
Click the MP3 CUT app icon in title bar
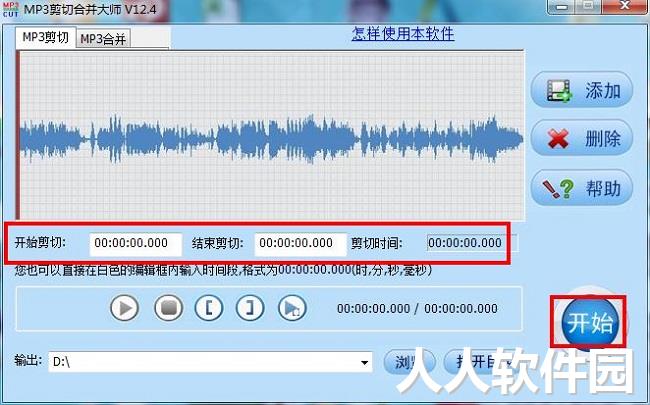(x=11, y=9)
